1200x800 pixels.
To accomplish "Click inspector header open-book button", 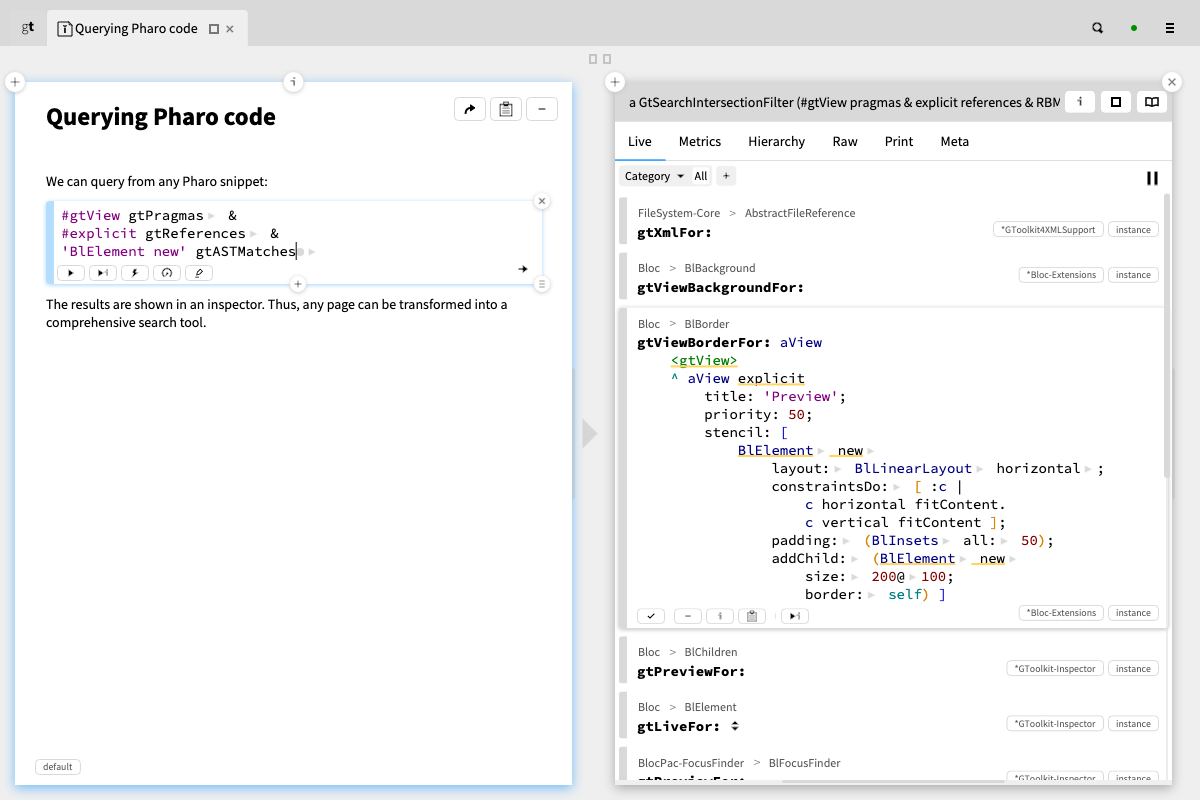I will (1152, 101).
